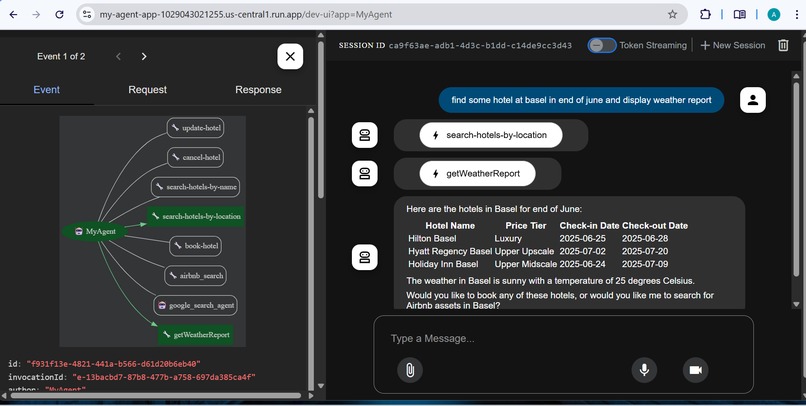Screen dimensions: 806x406
Task: Click bot avatar beside search-hotels-by-location call
Action: point(364,135)
